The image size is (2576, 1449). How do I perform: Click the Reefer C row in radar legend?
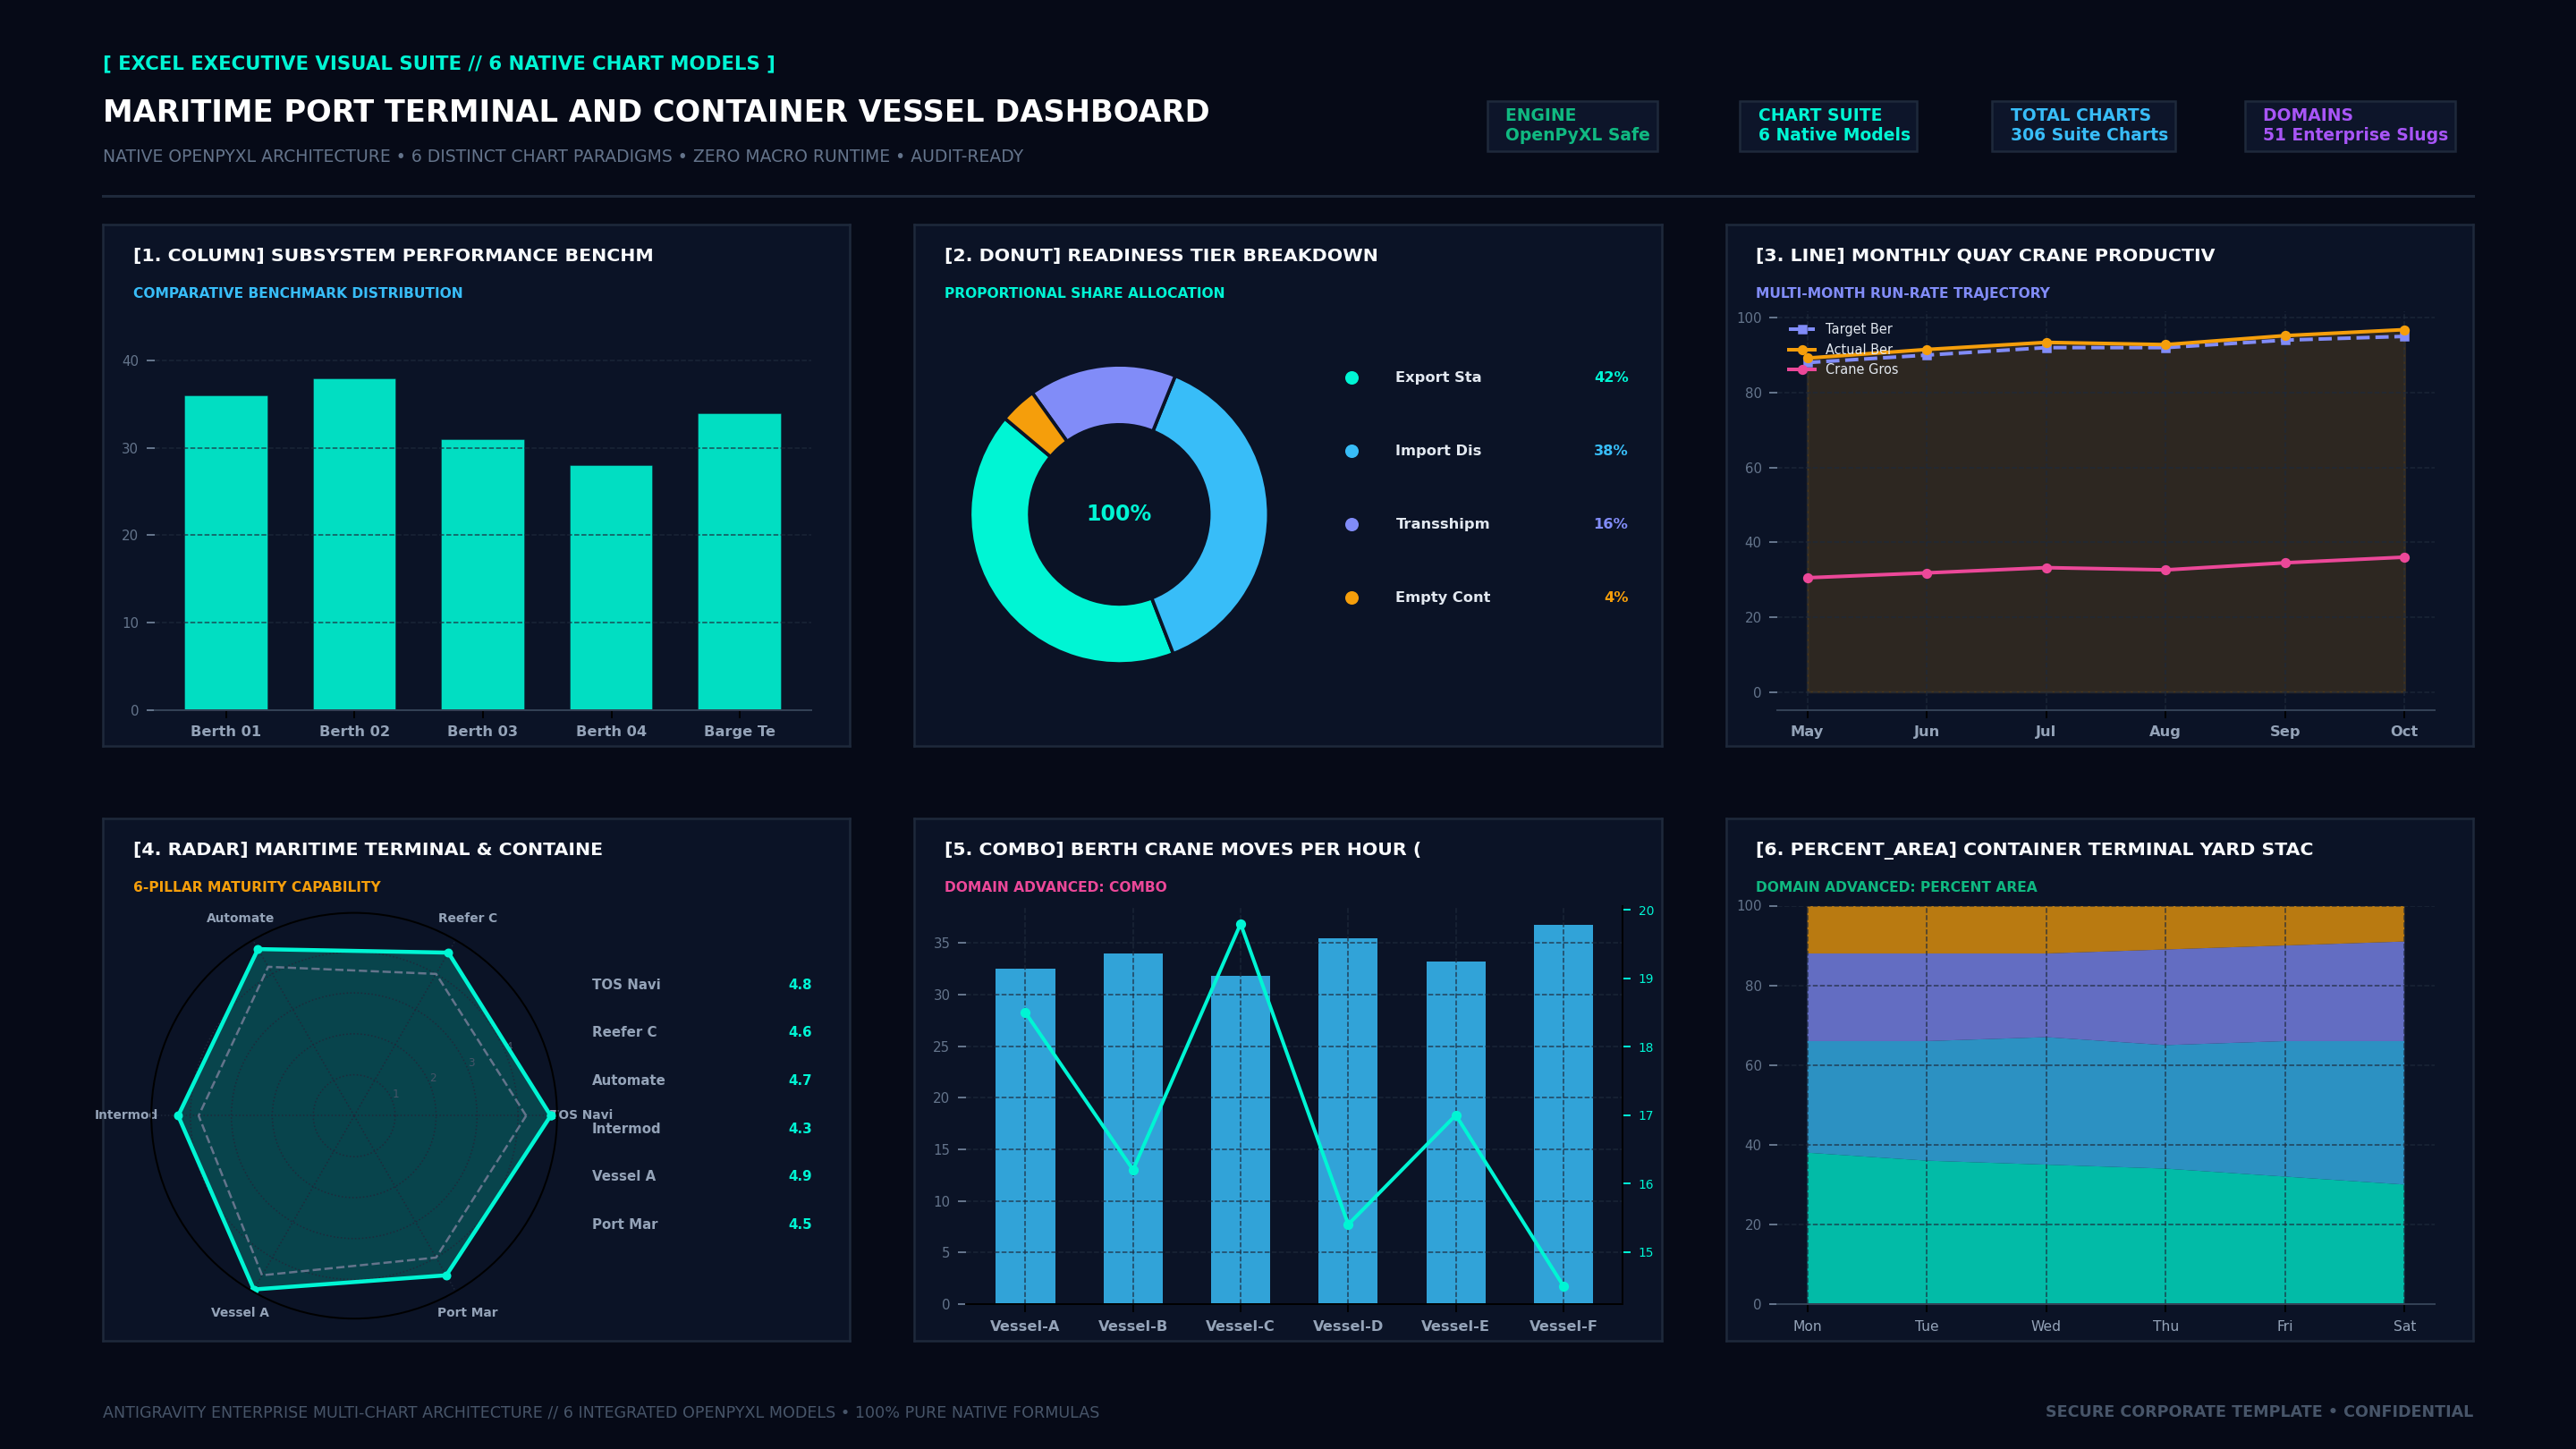point(701,1032)
